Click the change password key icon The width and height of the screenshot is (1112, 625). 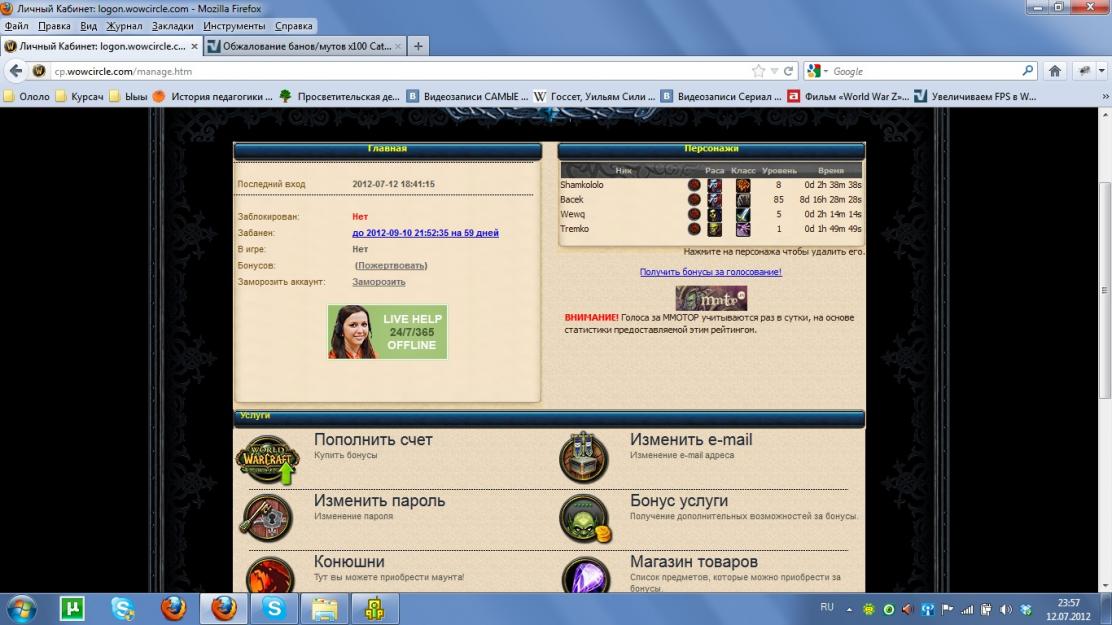[267, 518]
